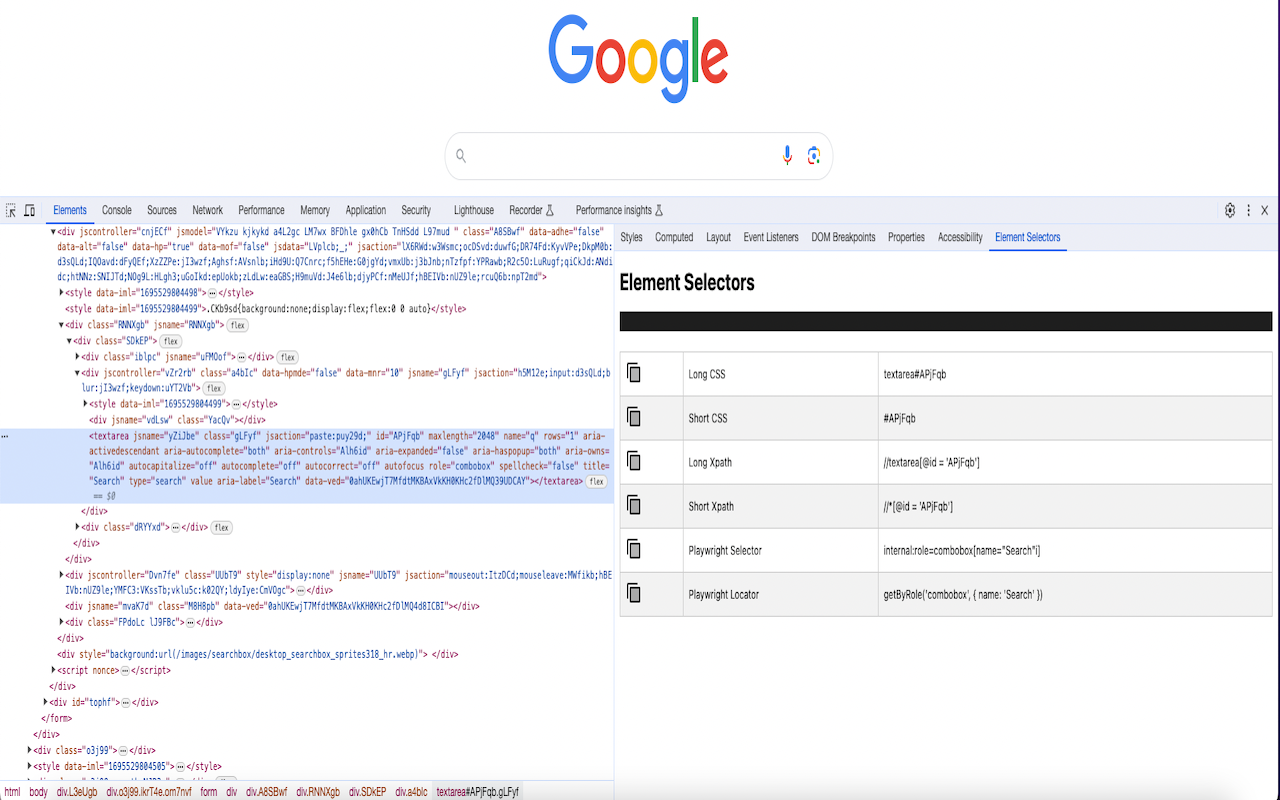
Task: Expand the tophf div node
Action: click(x=46, y=702)
